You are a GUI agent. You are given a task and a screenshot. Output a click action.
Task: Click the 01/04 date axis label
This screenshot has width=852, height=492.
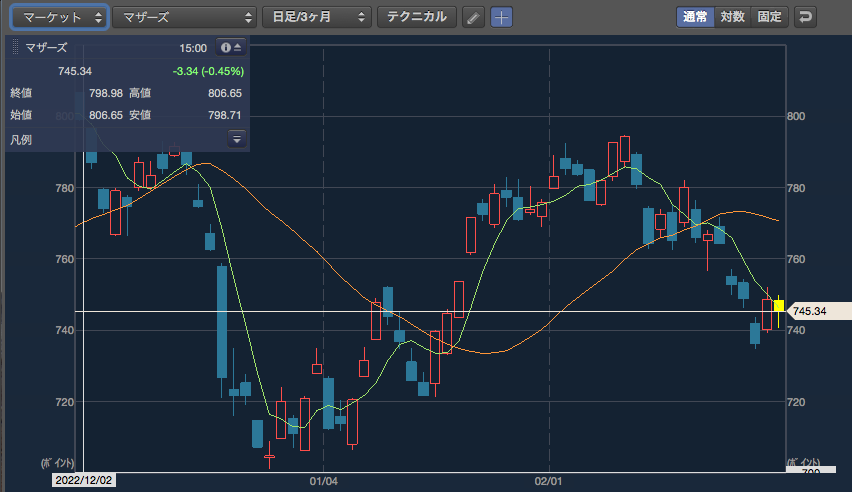324,481
